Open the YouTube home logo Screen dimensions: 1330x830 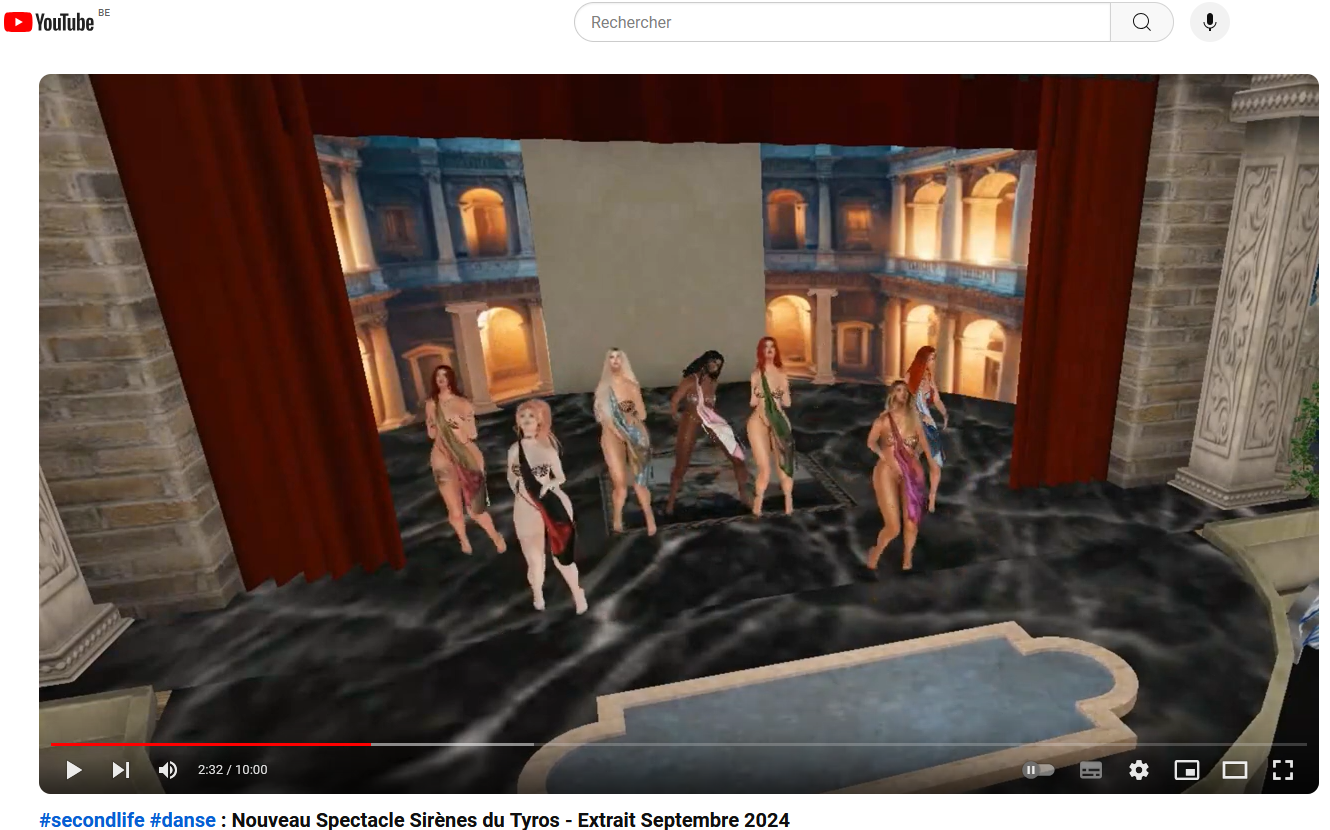click(50, 22)
